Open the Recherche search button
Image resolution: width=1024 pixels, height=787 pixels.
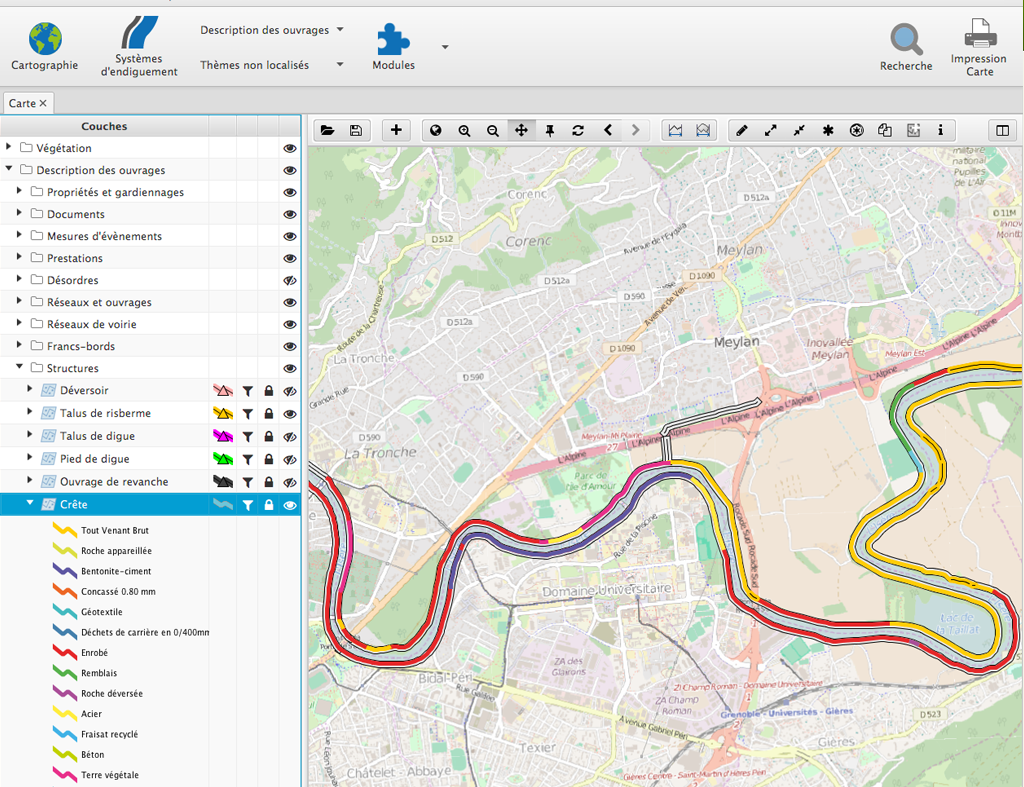point(906,48)
